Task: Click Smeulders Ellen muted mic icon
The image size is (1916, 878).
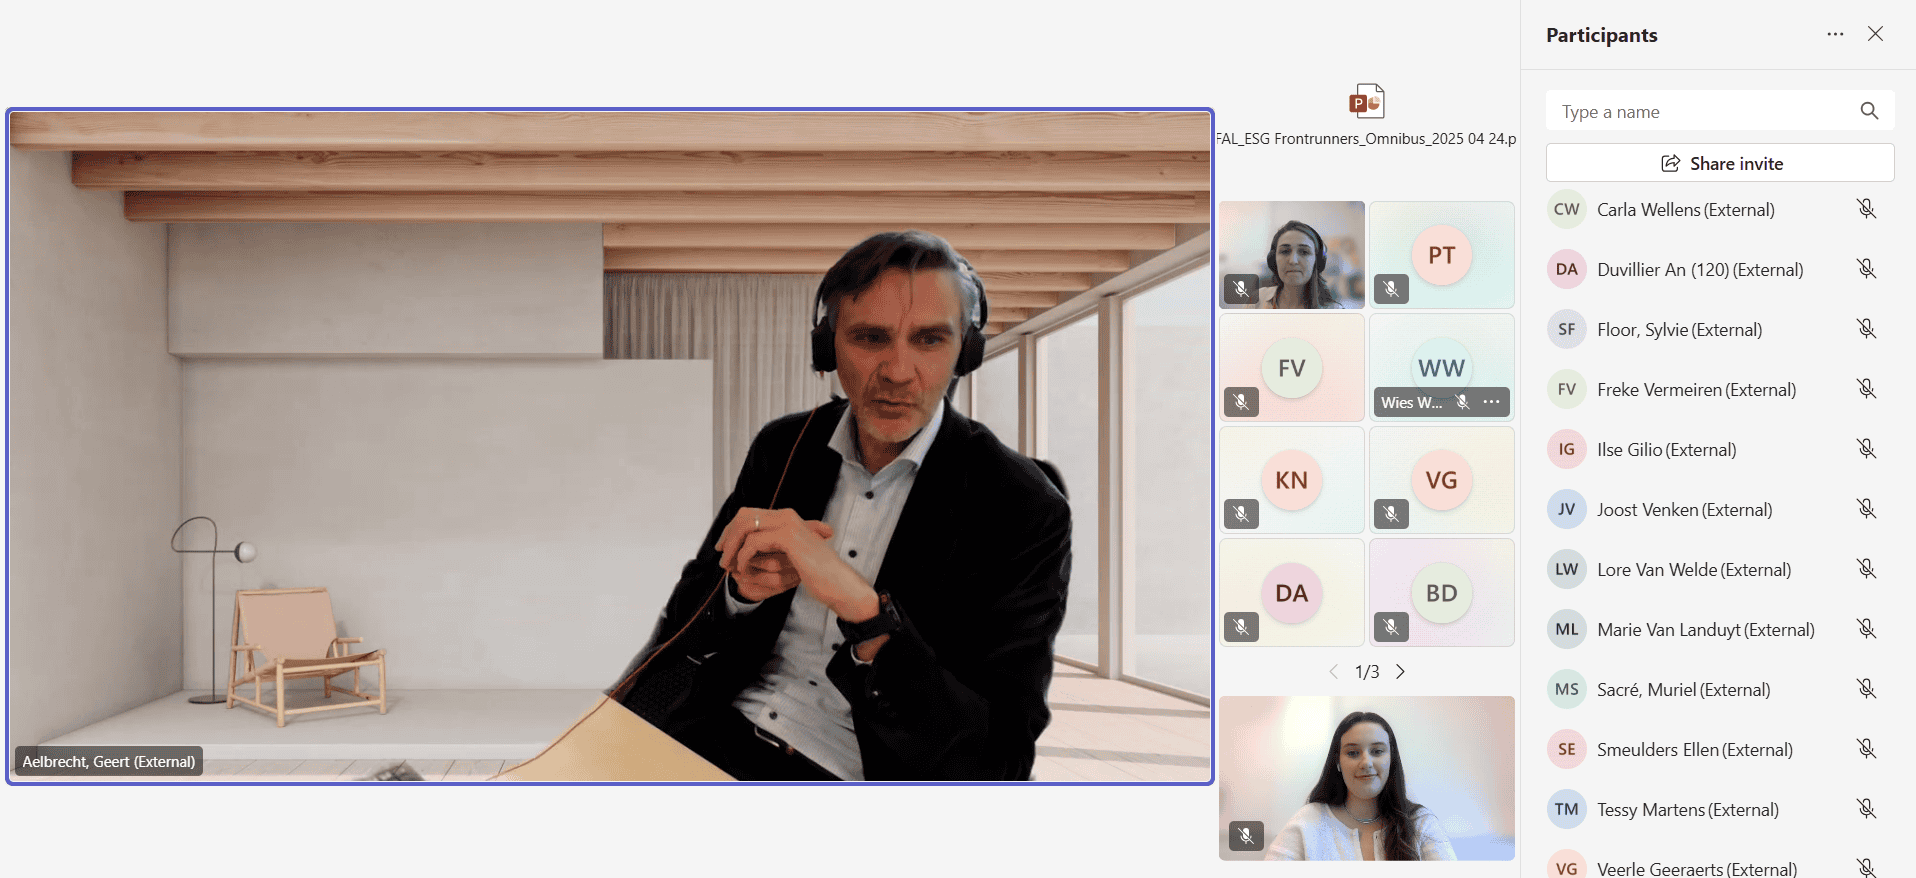Action: (1866, 749)
